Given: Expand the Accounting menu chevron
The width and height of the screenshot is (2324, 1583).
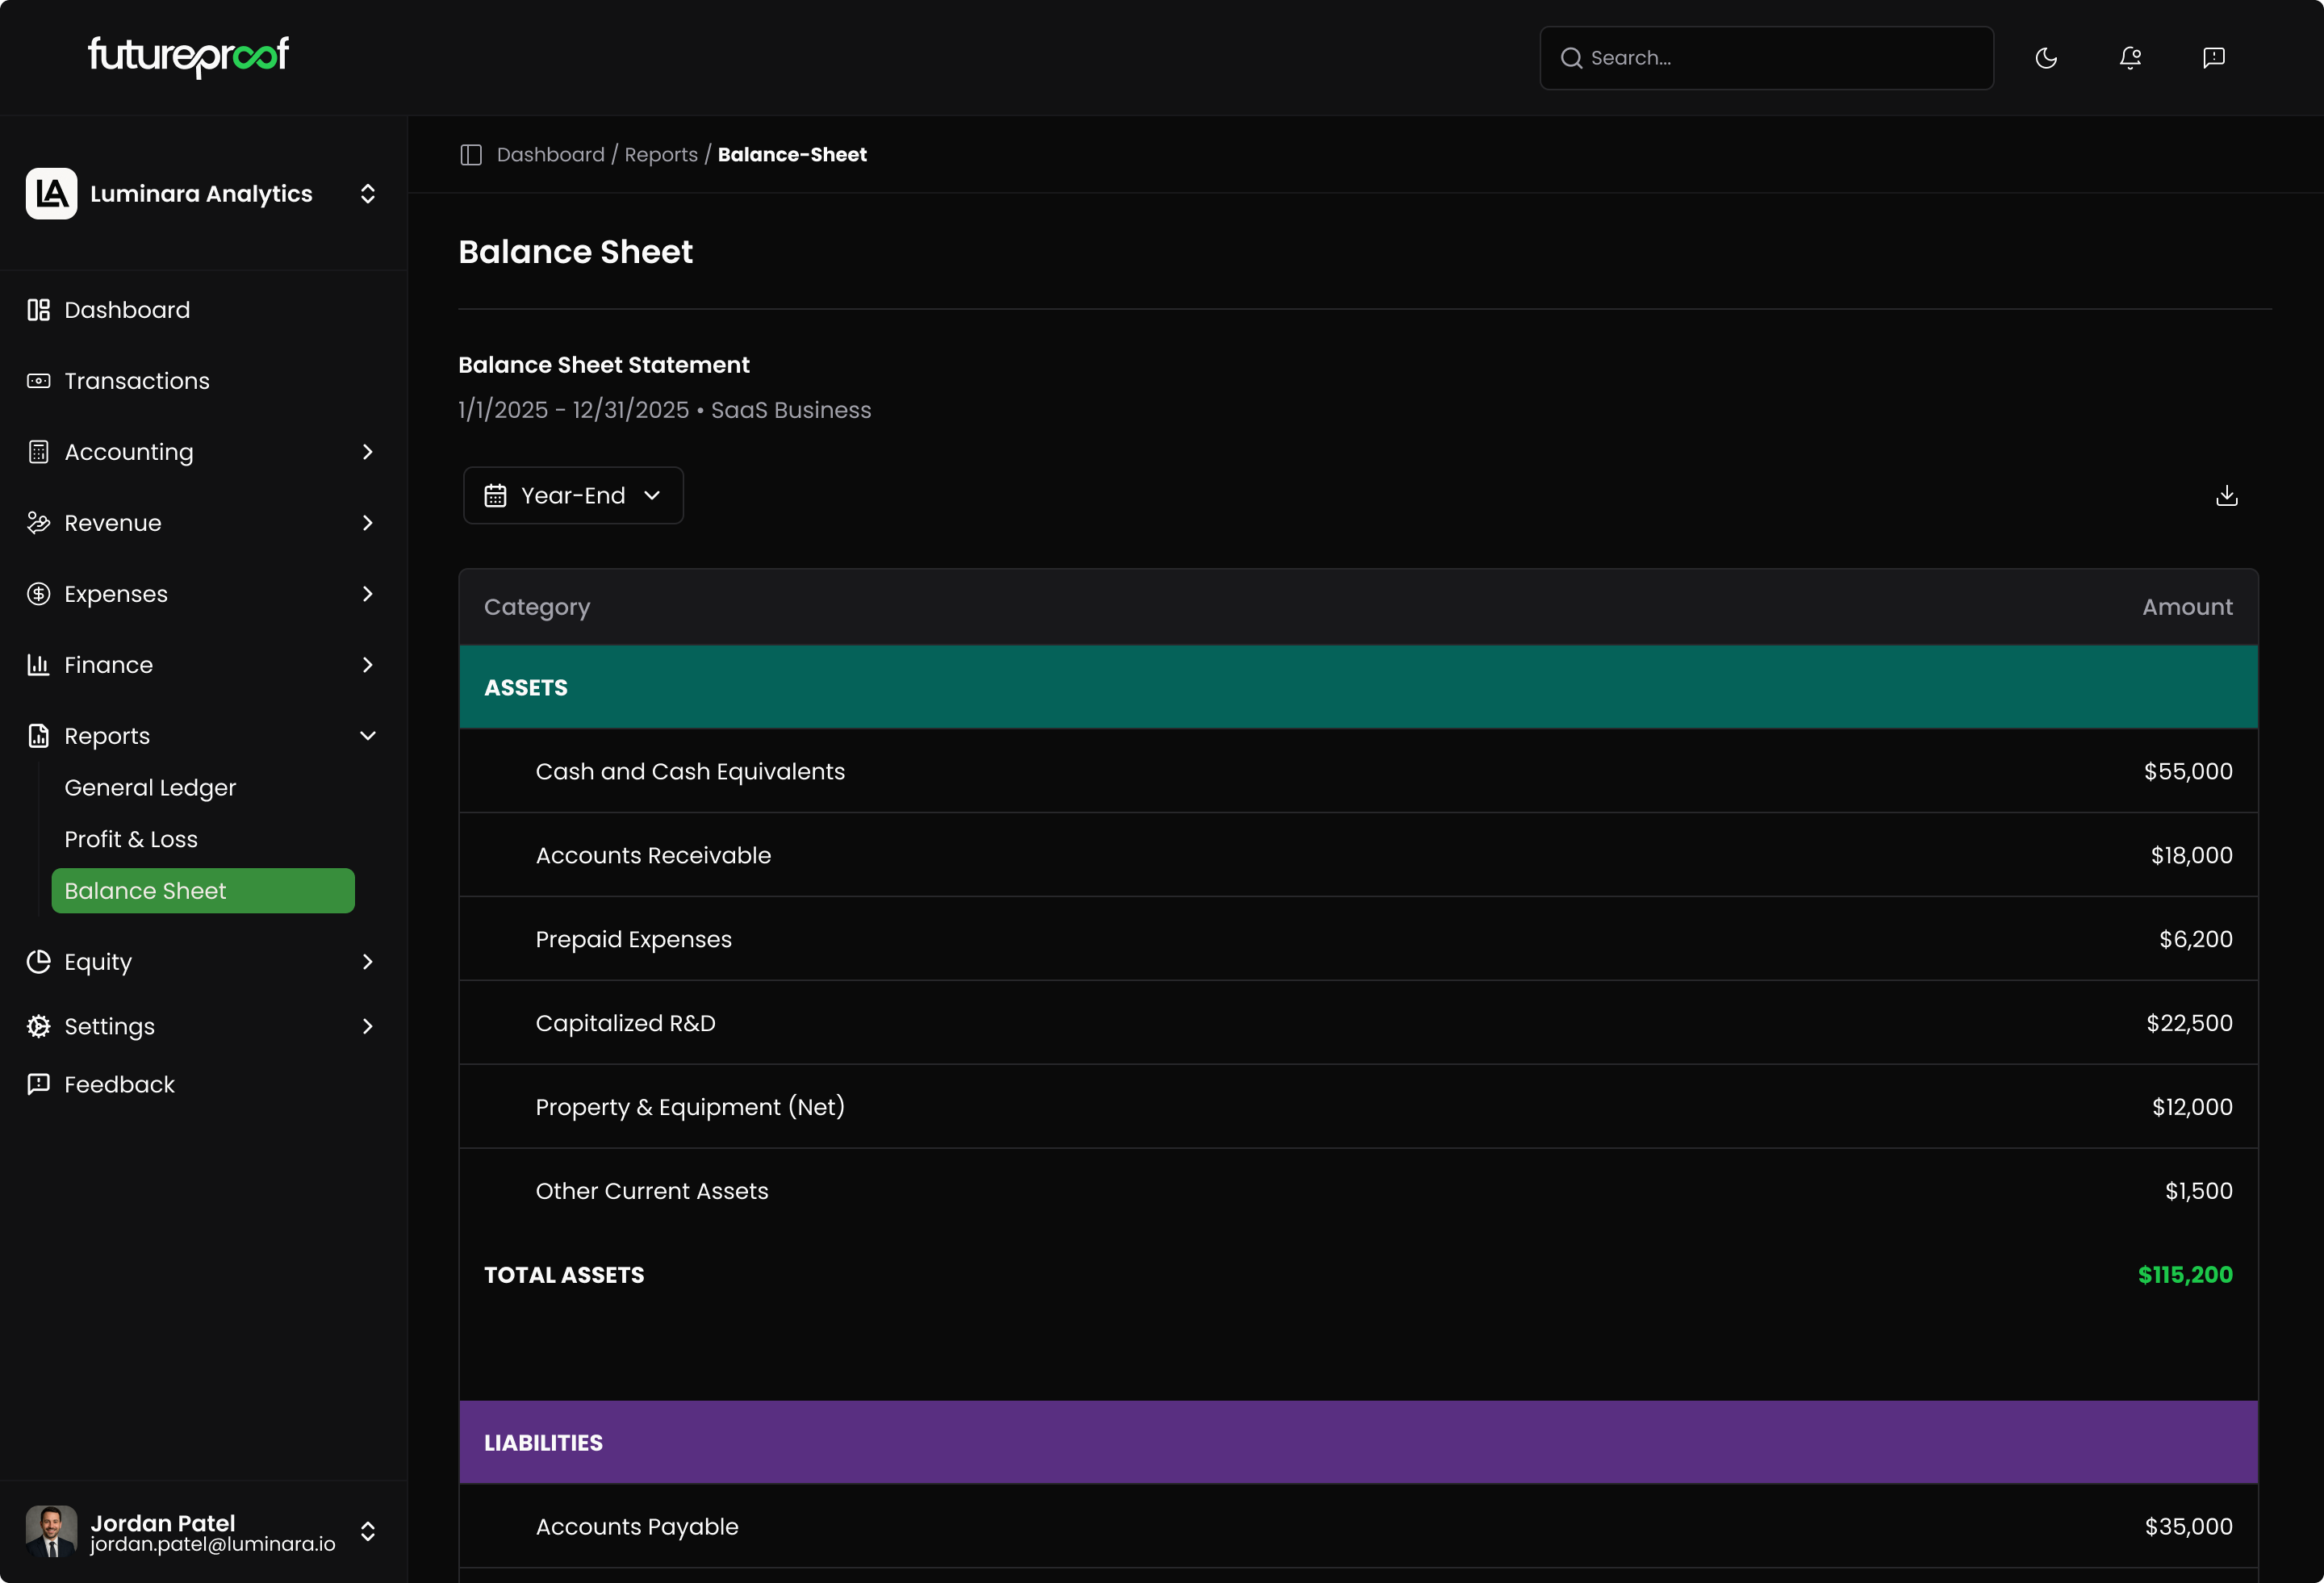Looking at the screenshot, I should 367,452.
